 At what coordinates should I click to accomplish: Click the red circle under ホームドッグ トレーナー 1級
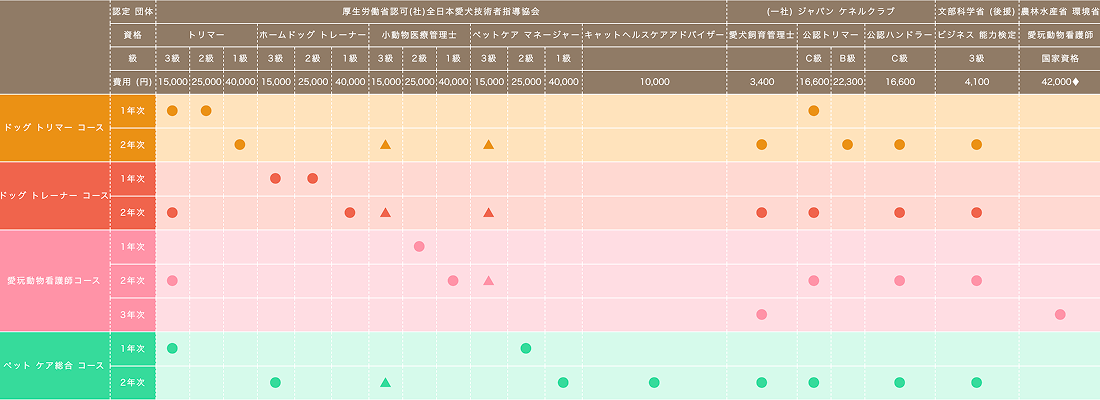coord(349,213)
